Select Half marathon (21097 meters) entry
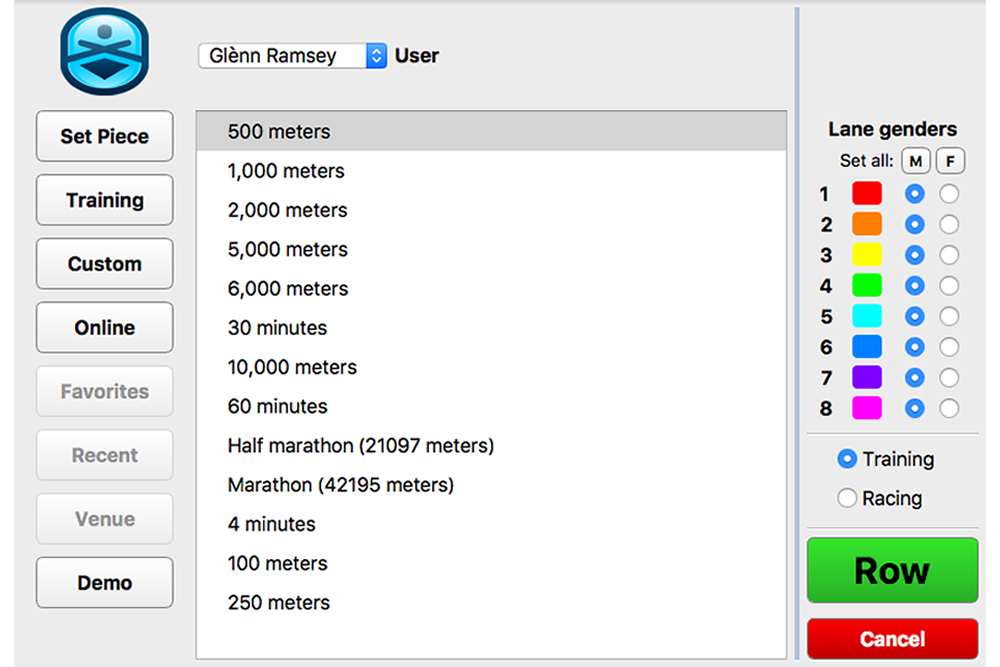1000x667 pixels. click(x=360, y=445)
